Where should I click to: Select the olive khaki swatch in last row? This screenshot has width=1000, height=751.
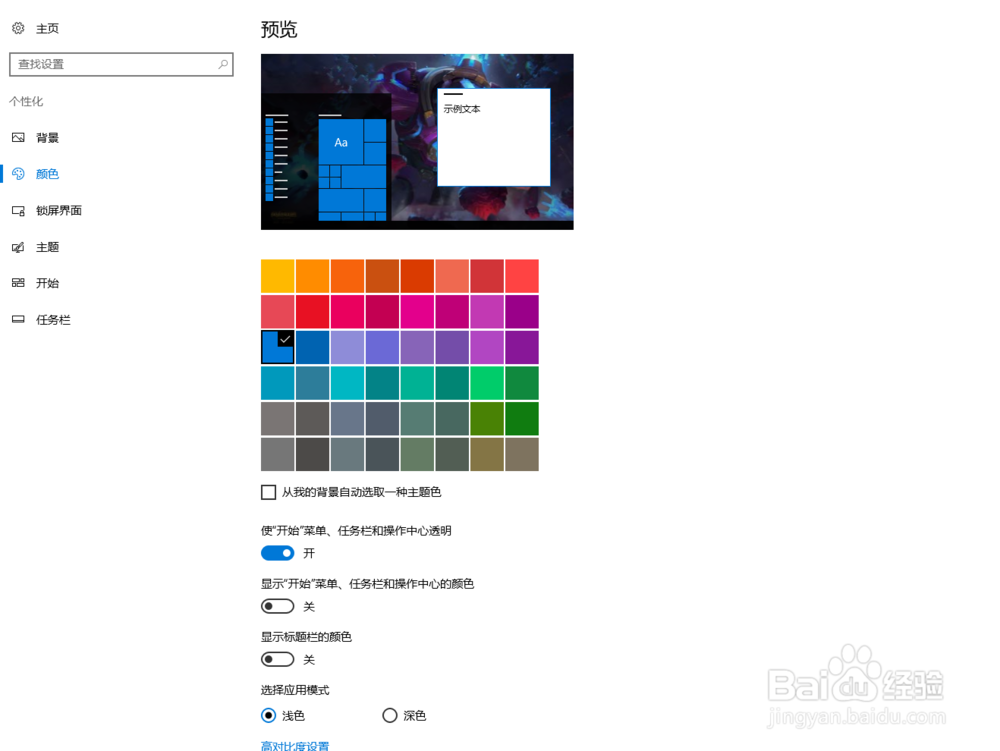(487, 454)
